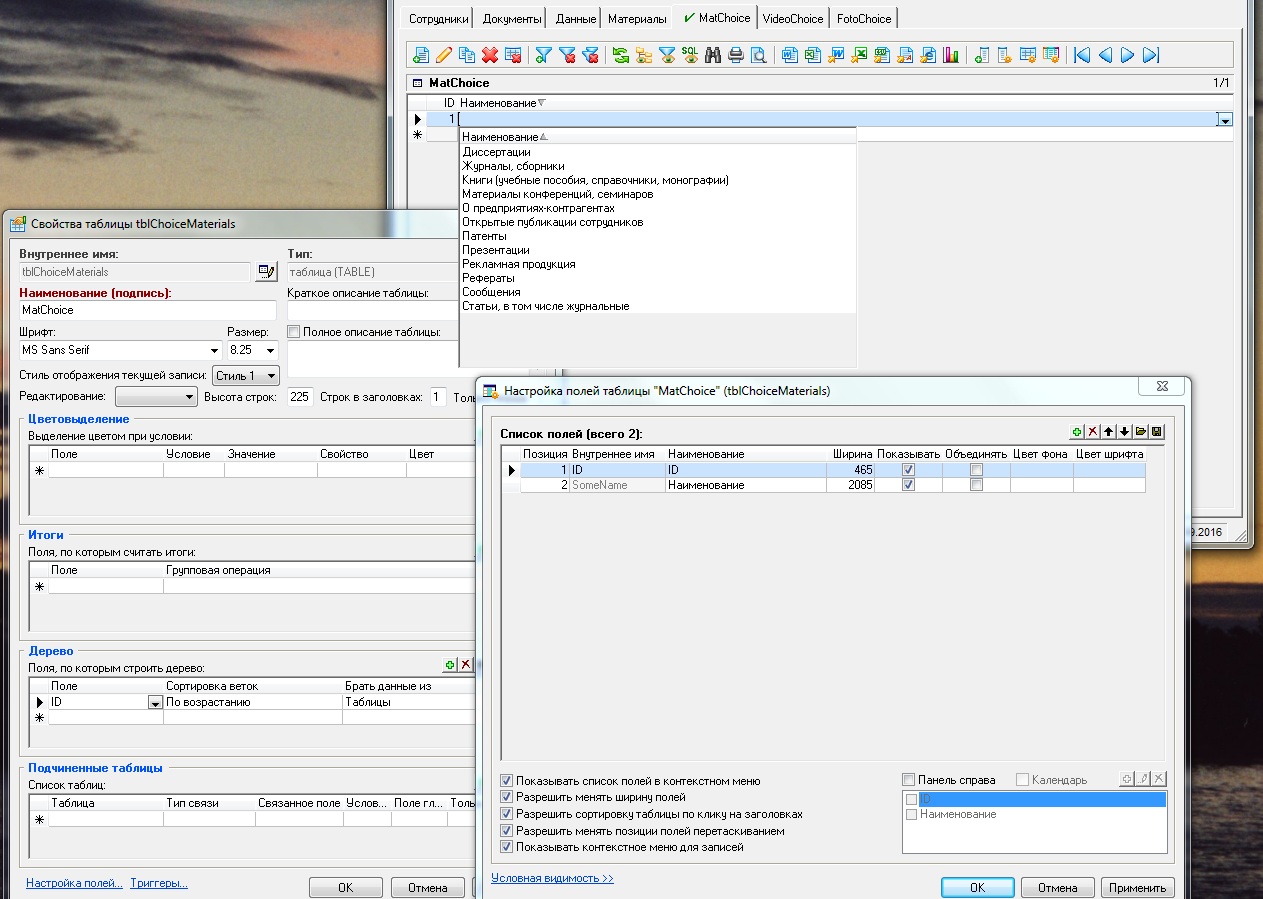1263x899 pixels.
Task: Enable the 'Панель справа' checkbox
Action: 908,780
